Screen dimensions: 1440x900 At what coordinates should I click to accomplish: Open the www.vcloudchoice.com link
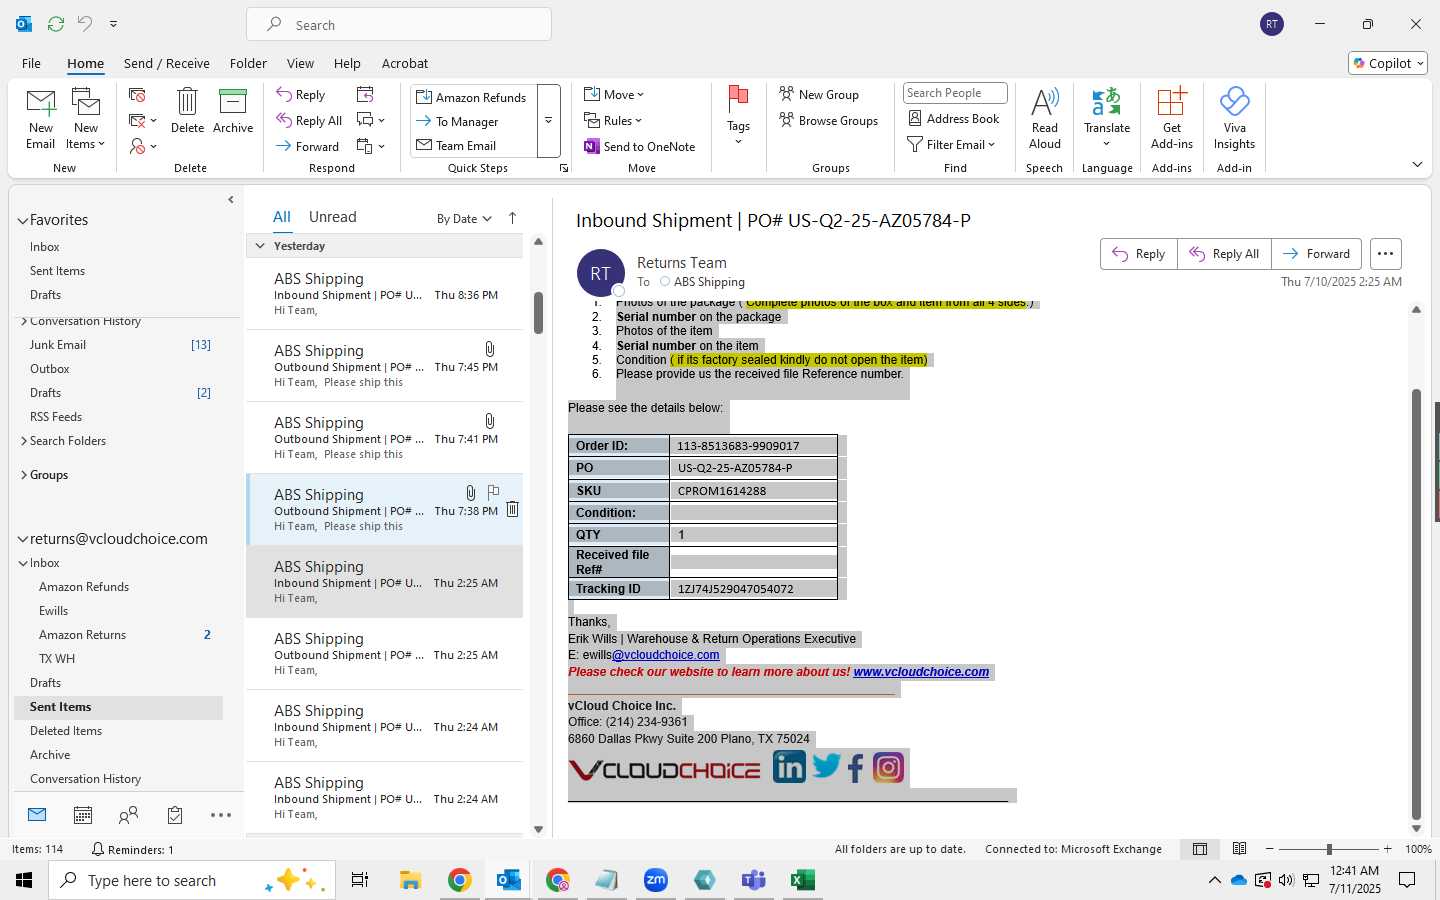click(x=921, y=672)
